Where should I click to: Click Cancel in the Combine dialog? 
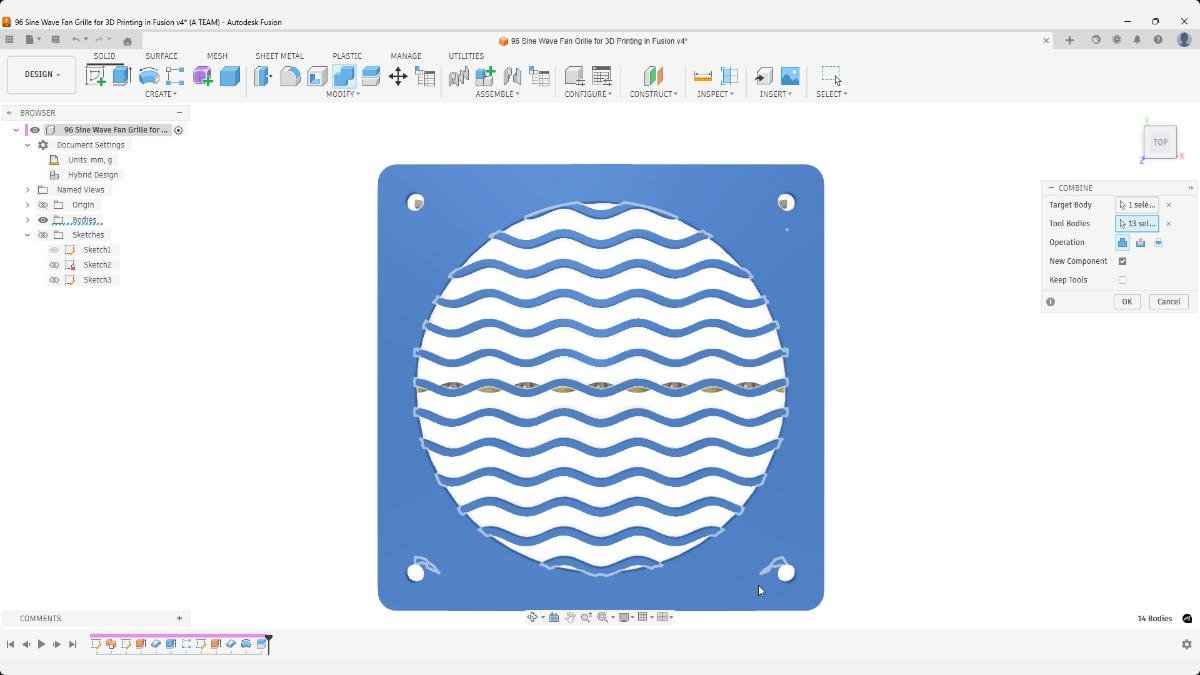[1168, 302]
